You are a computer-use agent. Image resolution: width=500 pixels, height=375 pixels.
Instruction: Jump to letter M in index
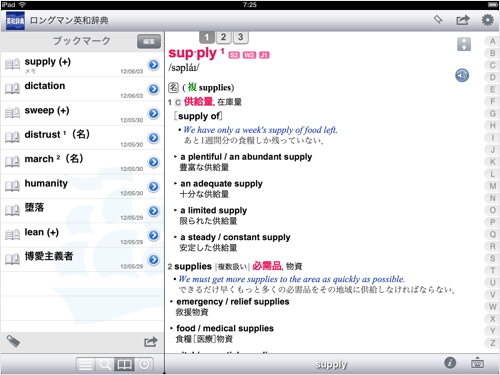point(492,186)
